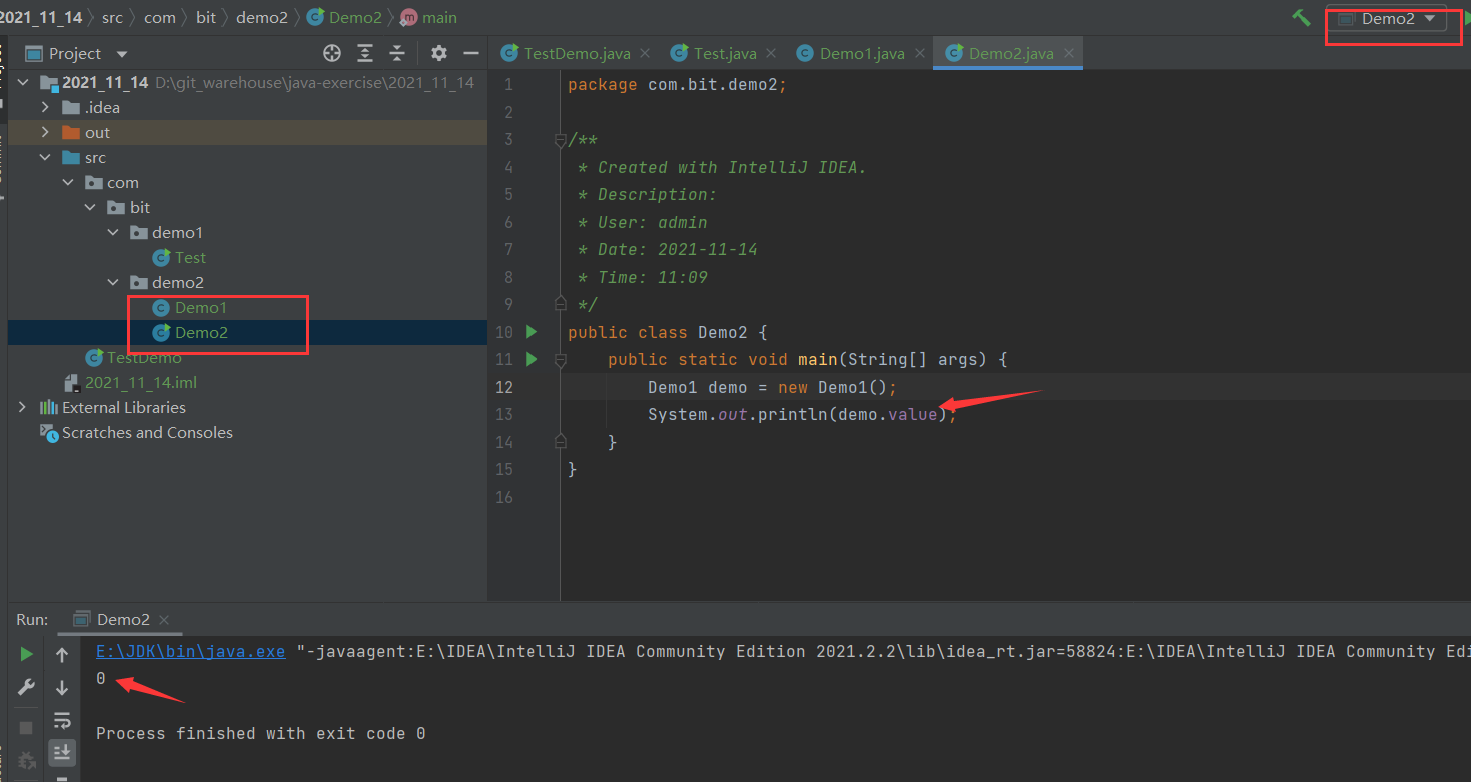Collapse the com package
Screen dimensions: 1471x782
pos(68,182)
